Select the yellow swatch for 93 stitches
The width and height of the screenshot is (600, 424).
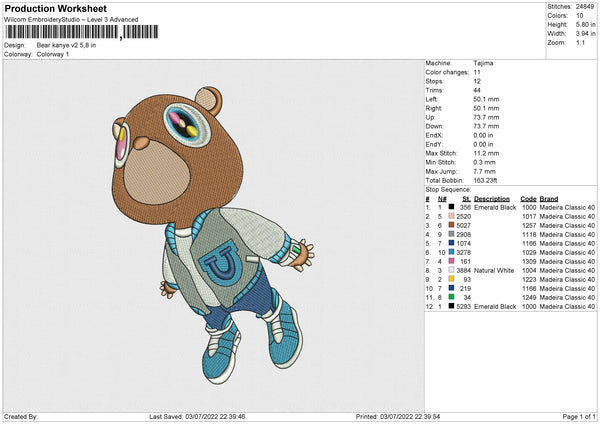(x=452, y=279)
